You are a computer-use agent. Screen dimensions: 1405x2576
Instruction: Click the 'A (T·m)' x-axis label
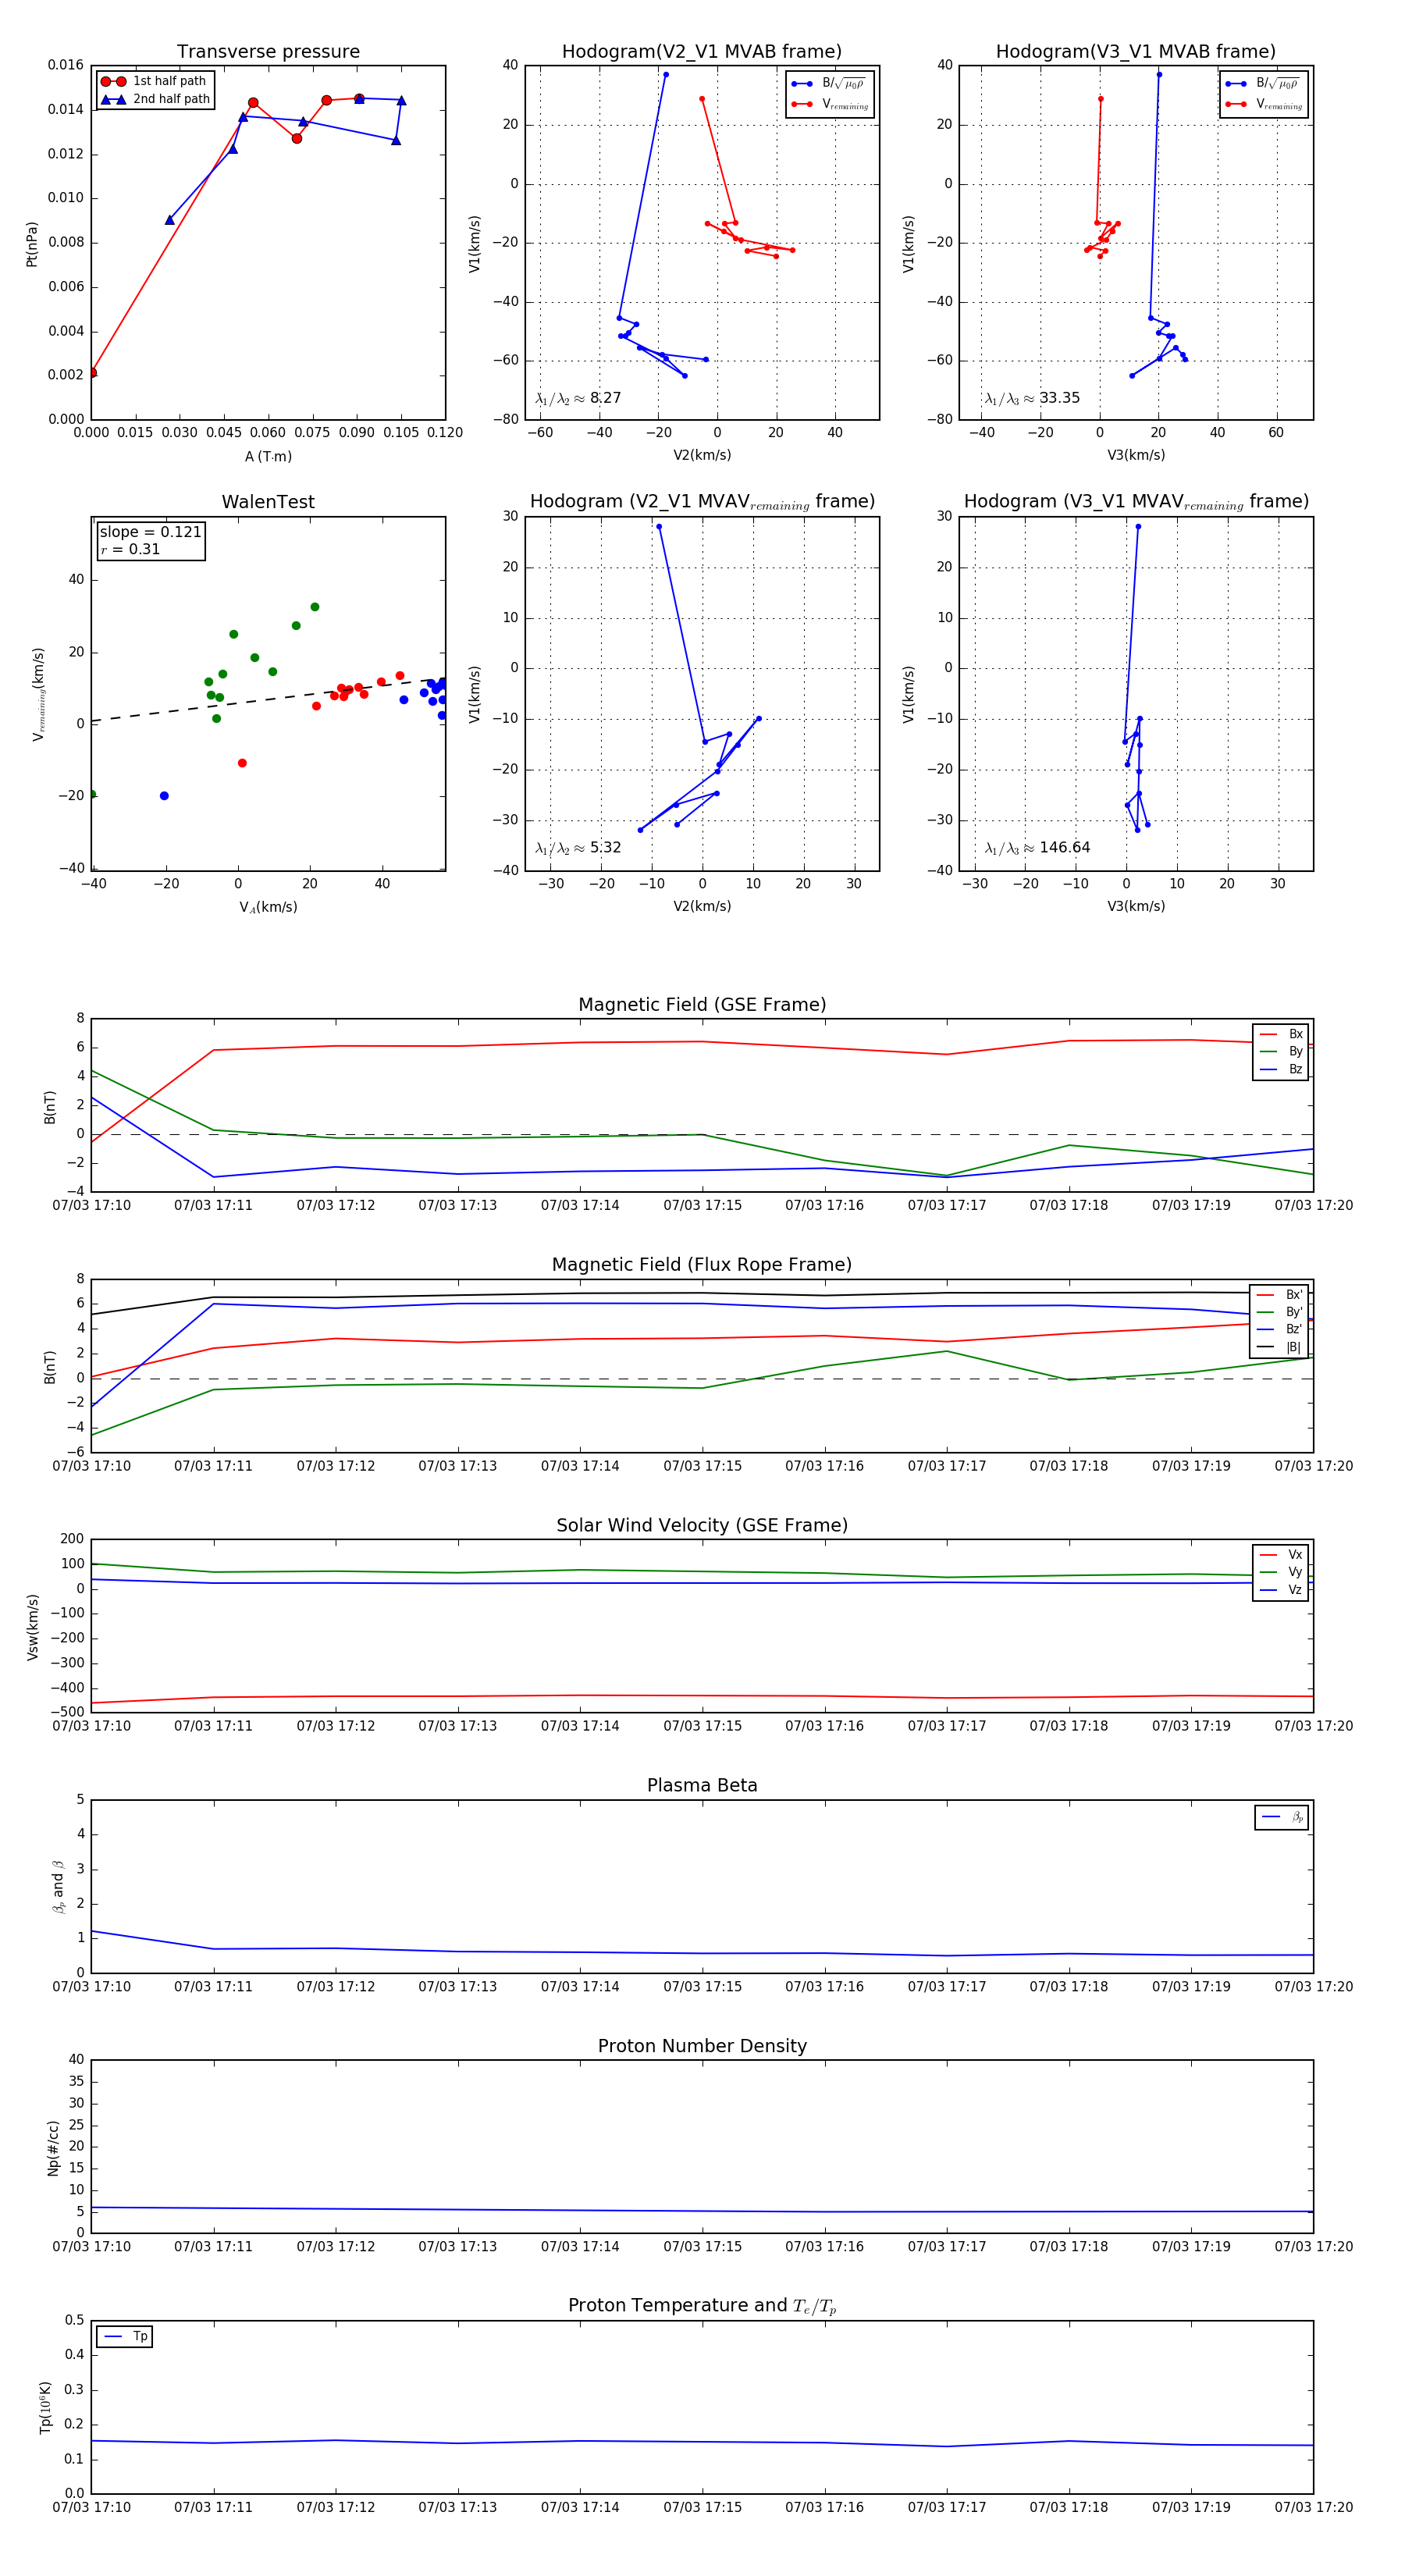[268, 457]
